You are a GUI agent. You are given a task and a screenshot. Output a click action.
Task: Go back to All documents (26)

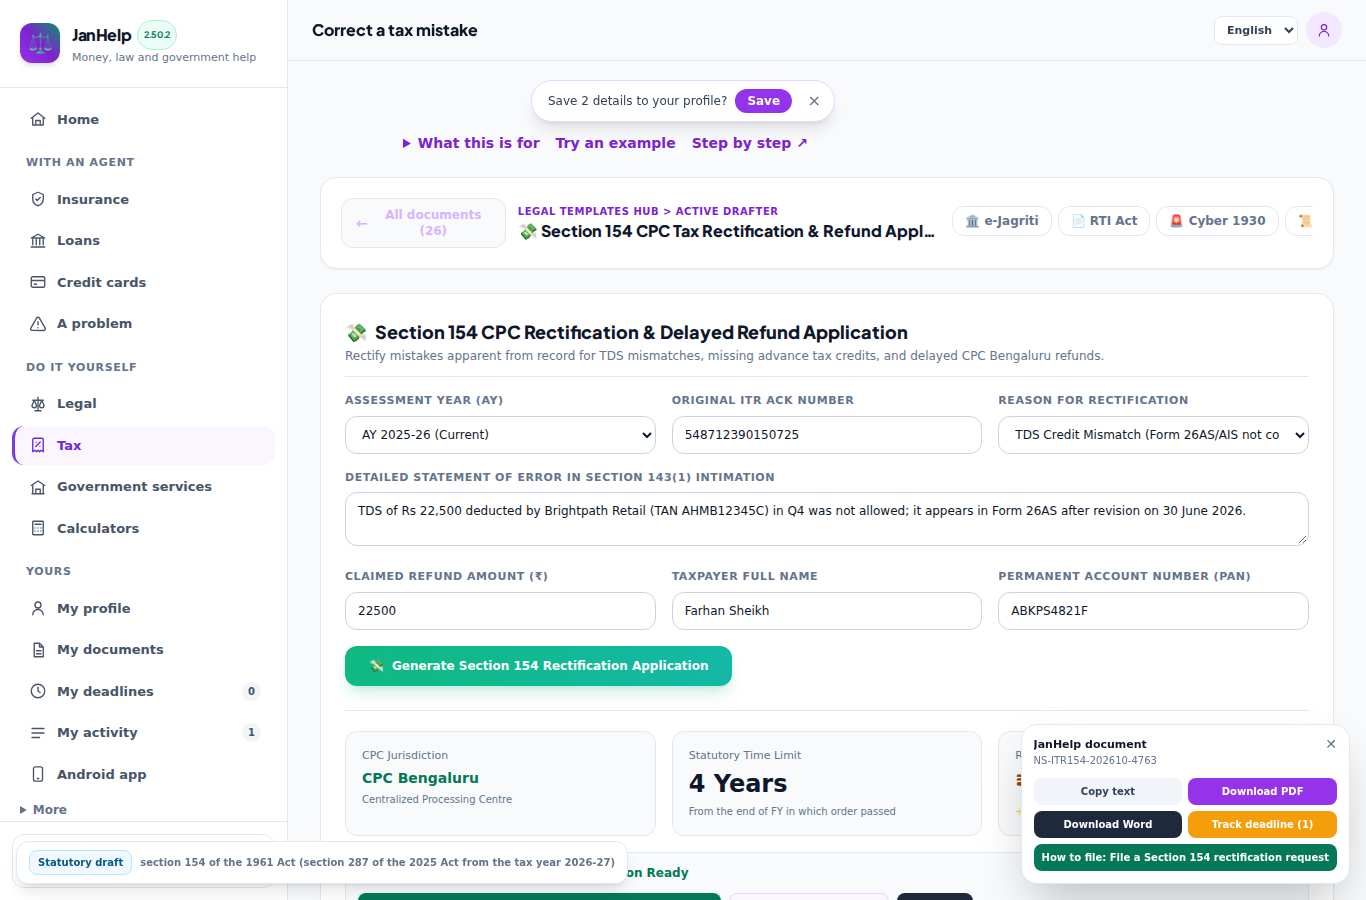tap(423, 222)
